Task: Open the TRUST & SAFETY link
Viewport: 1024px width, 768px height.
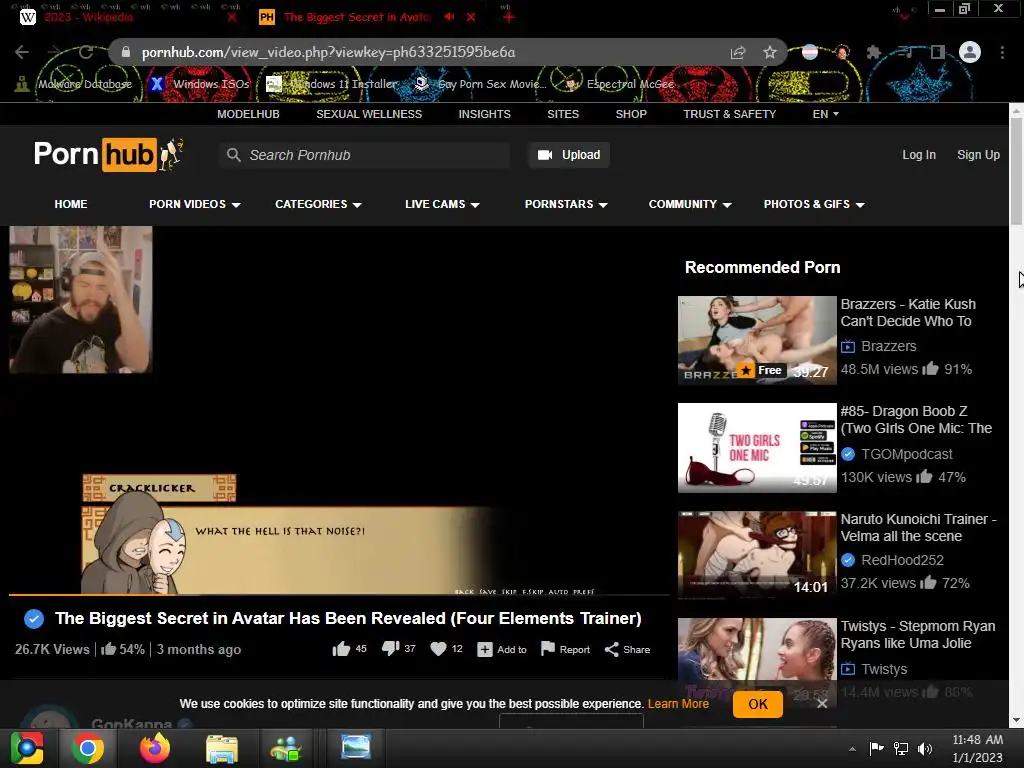Action: (729, 114)
